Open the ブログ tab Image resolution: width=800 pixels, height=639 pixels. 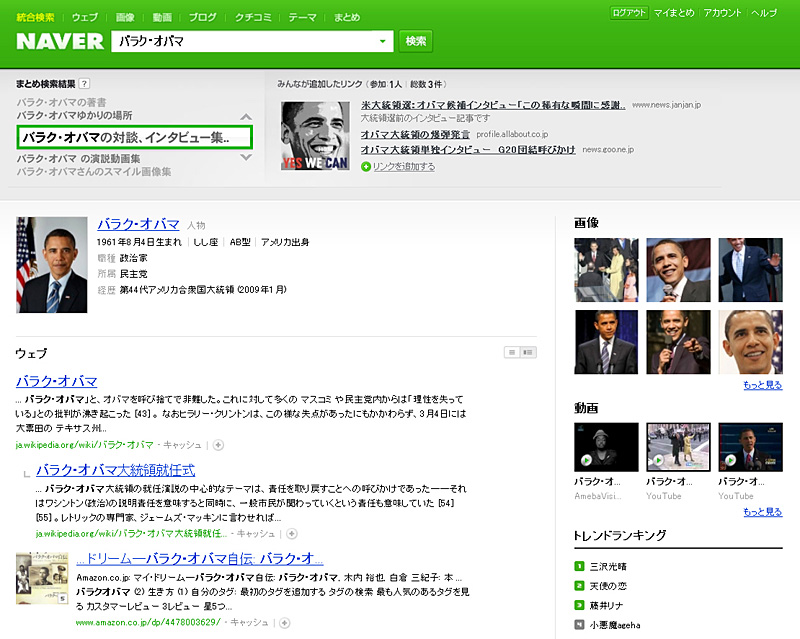pos(203,17)
